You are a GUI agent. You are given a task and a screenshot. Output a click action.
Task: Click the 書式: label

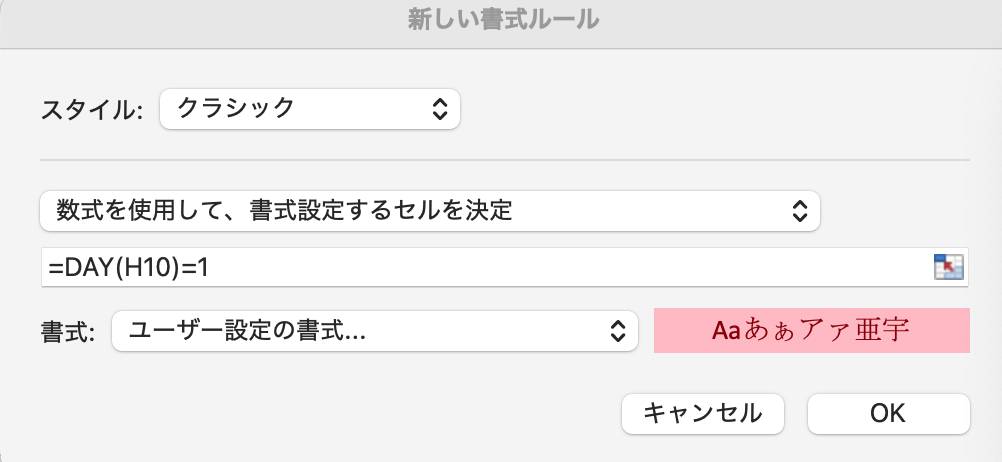[68, 332]
